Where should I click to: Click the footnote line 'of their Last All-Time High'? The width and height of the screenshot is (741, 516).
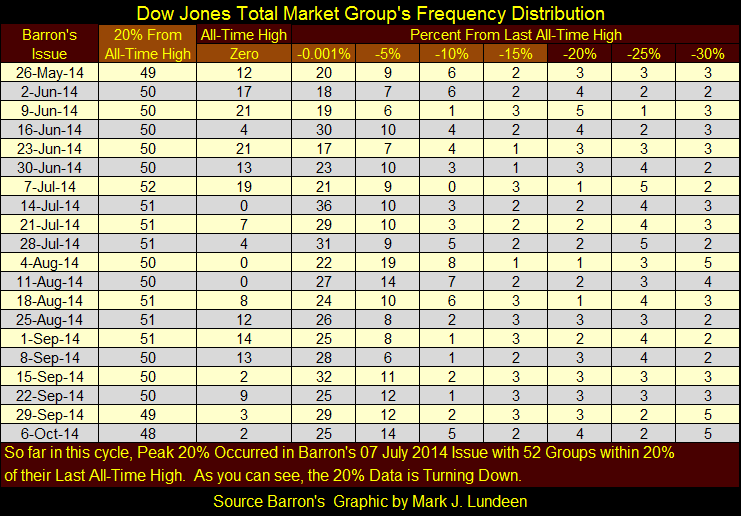[x=263, y=475]
